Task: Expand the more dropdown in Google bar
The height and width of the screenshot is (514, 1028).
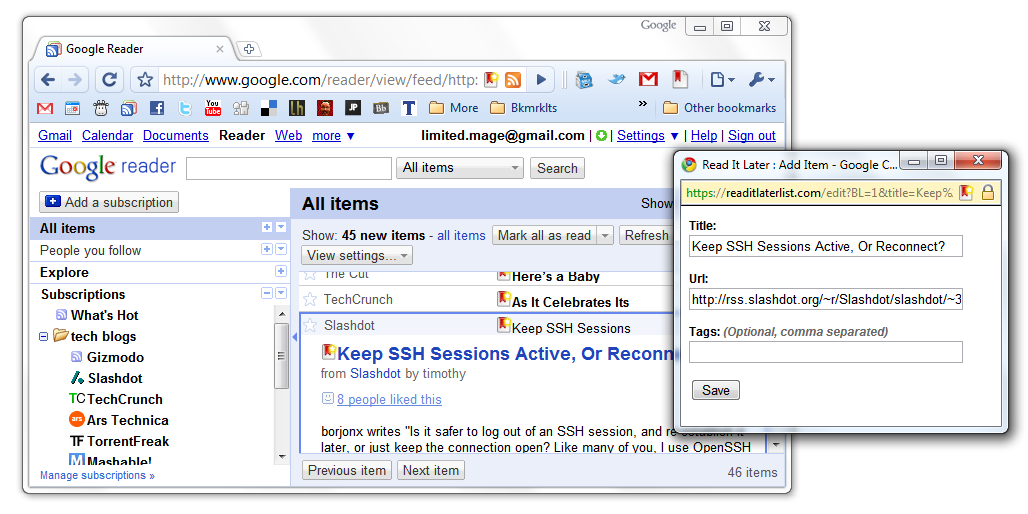Action: coord(333,136)
